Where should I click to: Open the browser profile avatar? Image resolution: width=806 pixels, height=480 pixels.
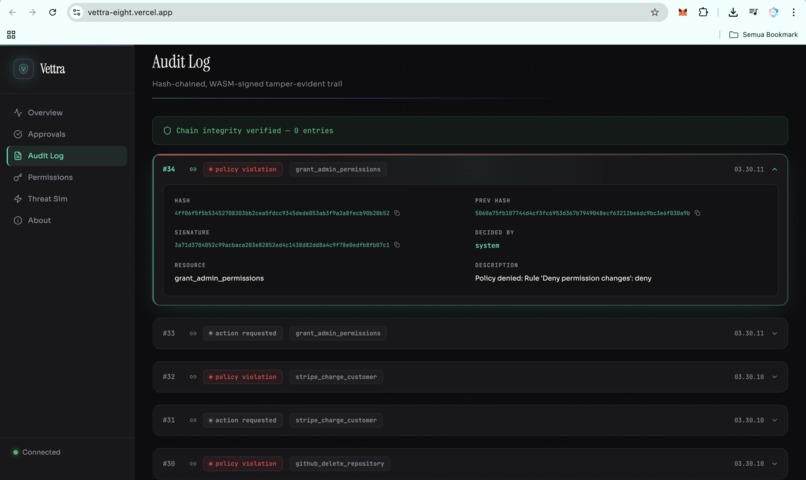click(x=774, y=12)
